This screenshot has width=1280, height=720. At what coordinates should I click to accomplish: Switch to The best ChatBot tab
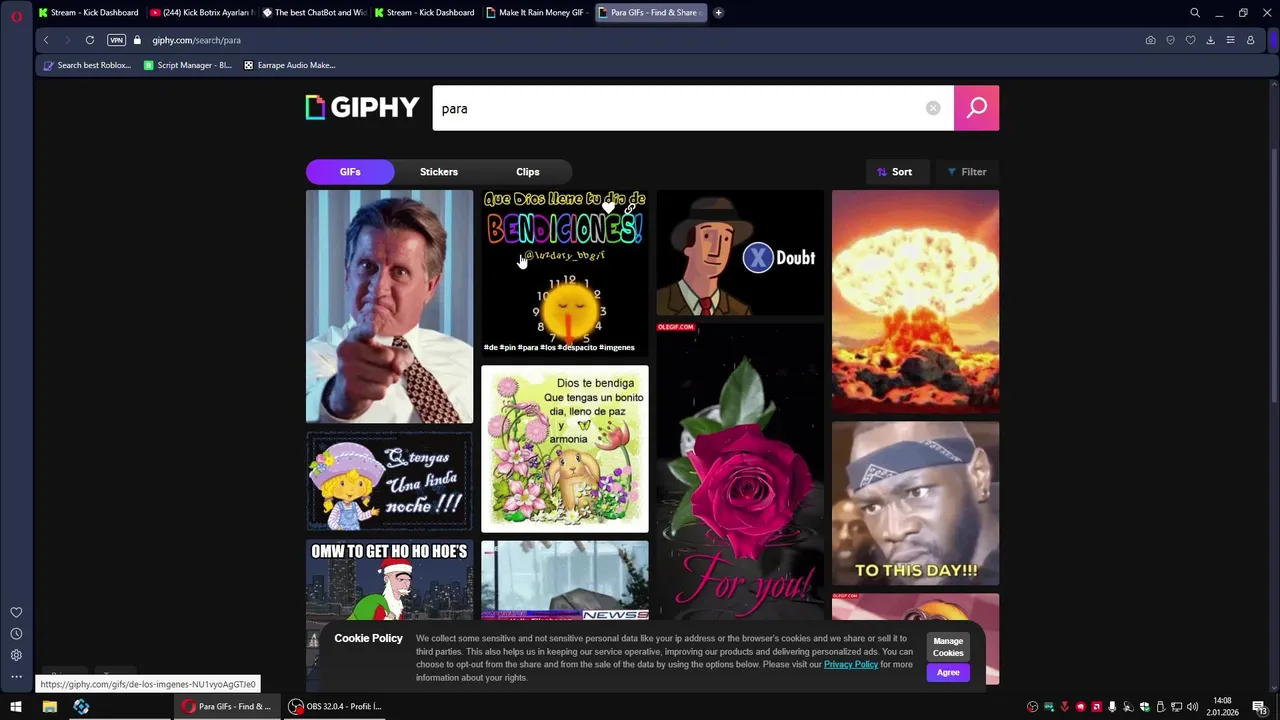click(x=314, y=13)
